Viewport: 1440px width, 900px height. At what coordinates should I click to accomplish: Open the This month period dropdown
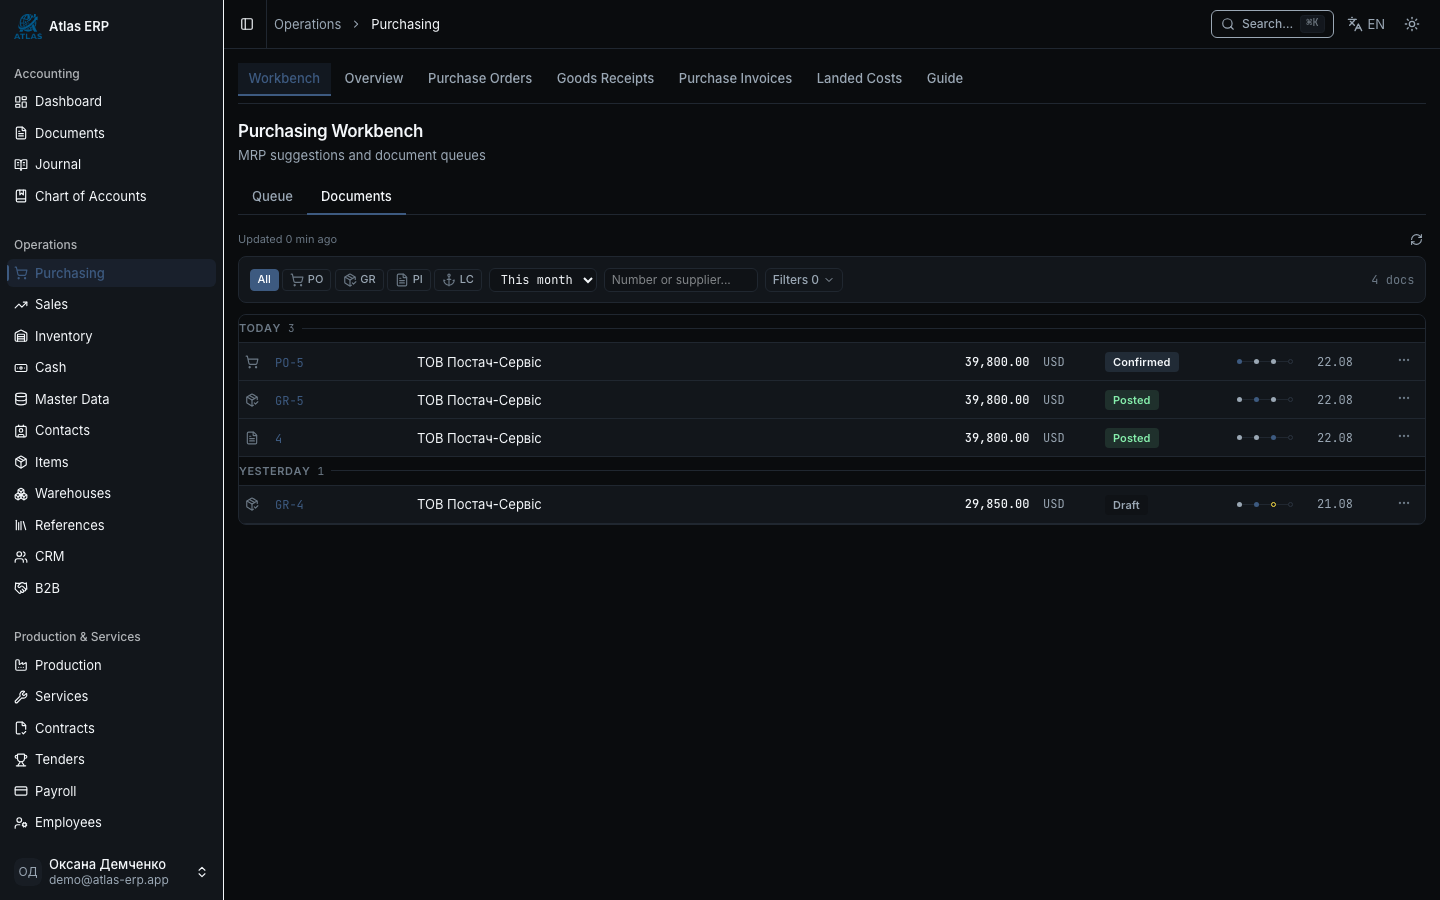[543, 280]
